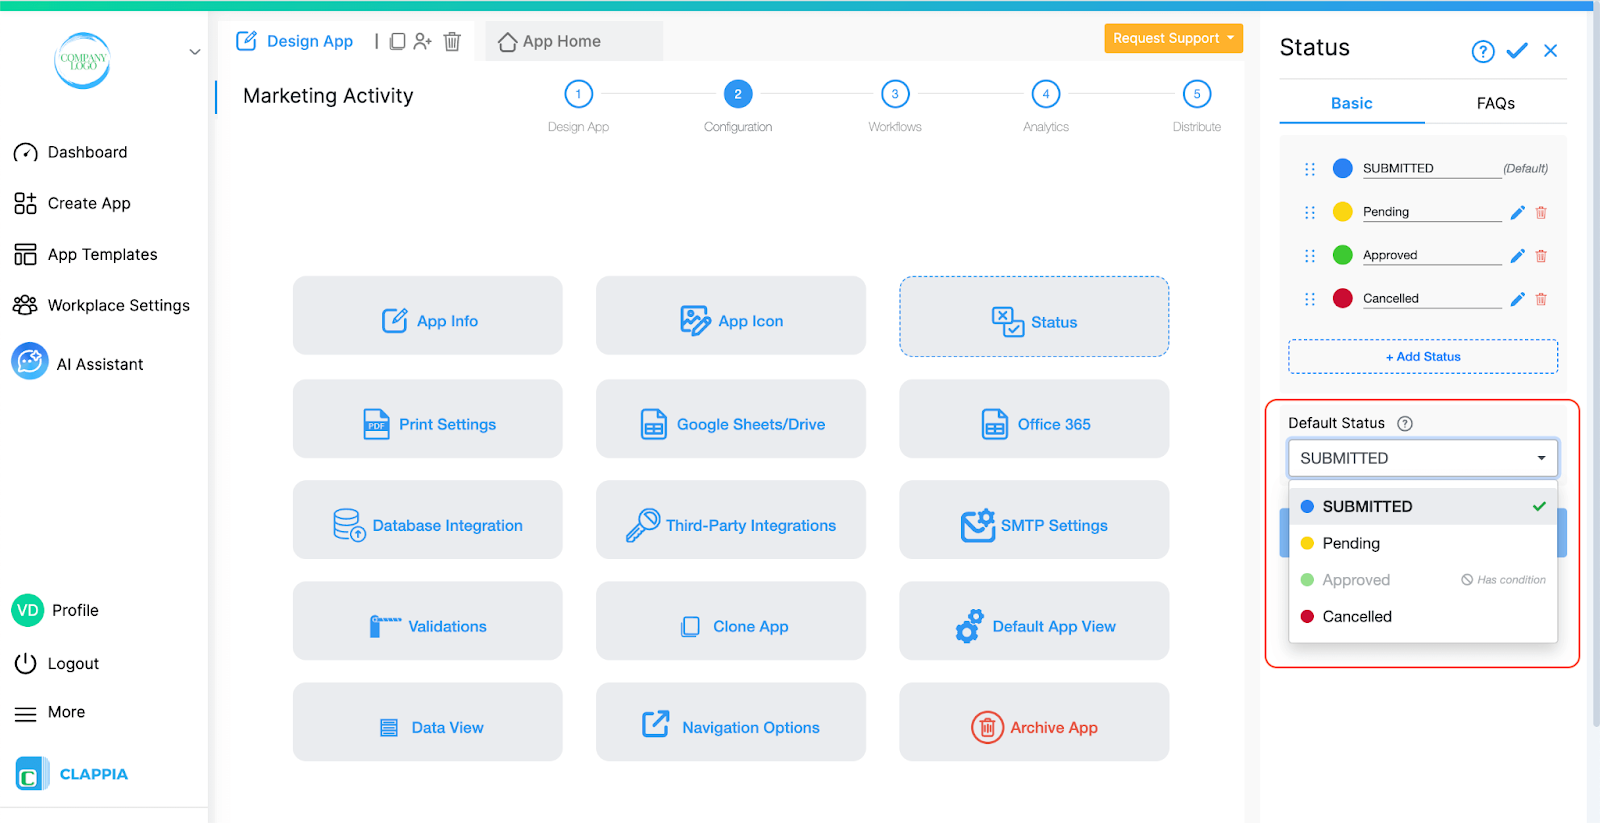Delete the Cancelled status
Viewport: 1600px width, 823px height.
tap(1541, 299)
